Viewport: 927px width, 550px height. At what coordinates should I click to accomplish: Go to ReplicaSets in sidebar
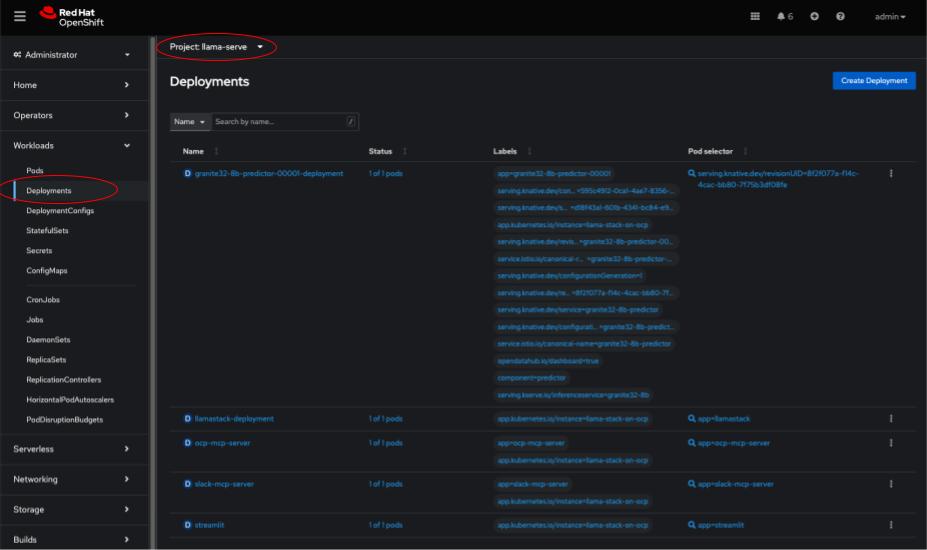[46, 360]
